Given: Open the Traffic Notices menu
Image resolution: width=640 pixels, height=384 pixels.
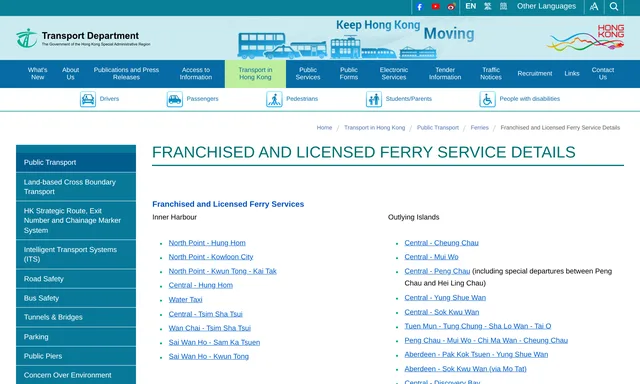Looking at the screenshot, I should tap(491, 74).
